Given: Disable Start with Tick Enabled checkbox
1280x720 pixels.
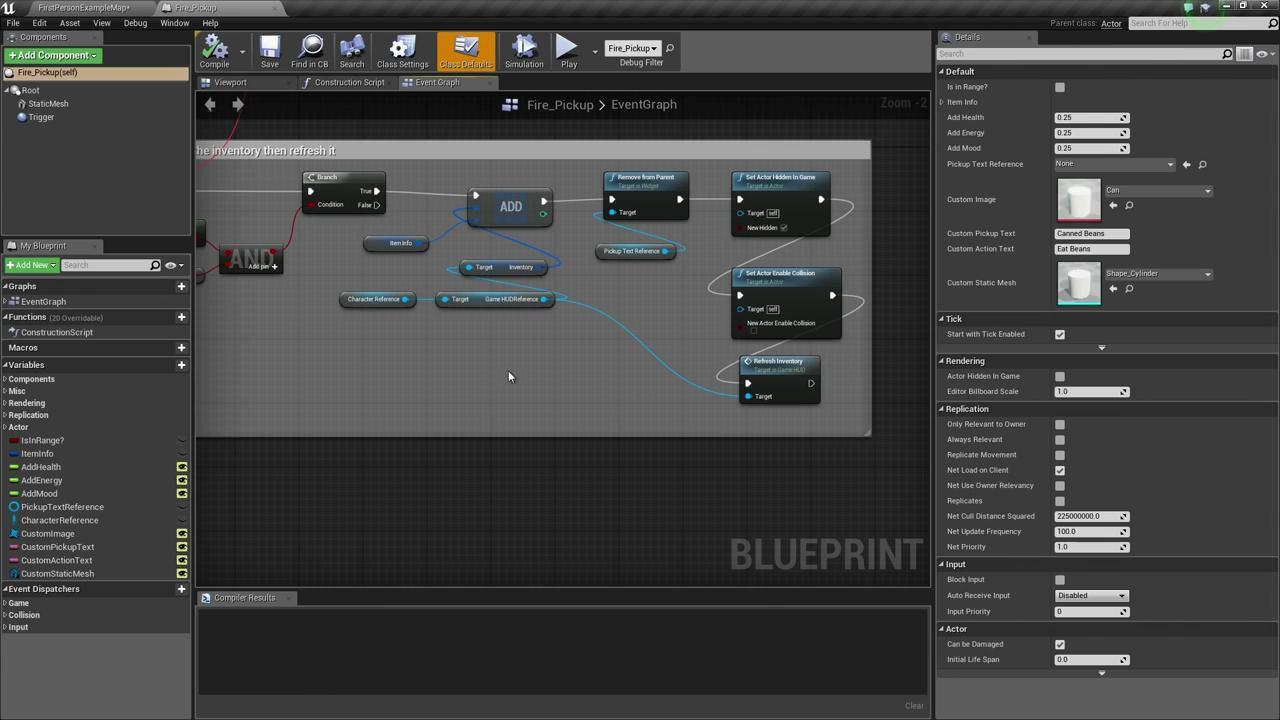Looking at the screenshot, I should pos(1060,334).
